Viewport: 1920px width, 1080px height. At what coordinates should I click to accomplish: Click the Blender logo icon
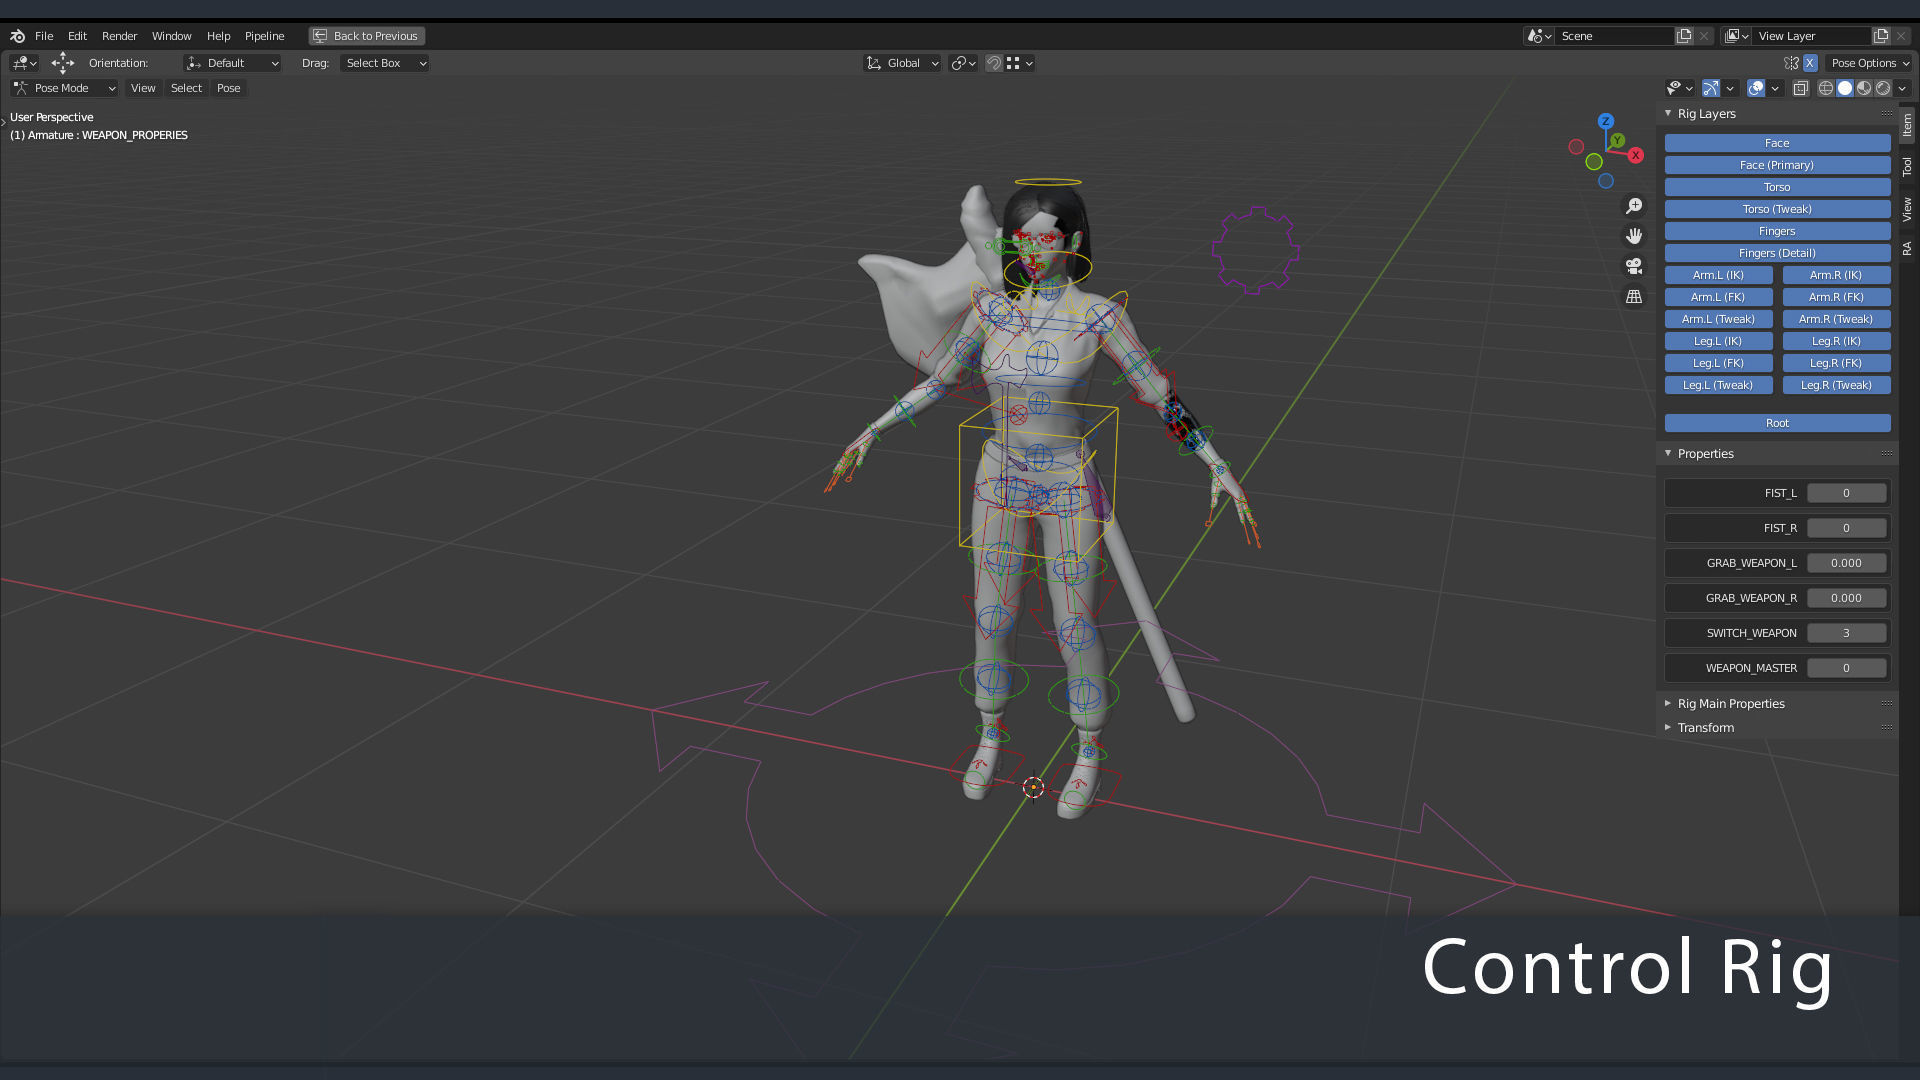(17, 36)
